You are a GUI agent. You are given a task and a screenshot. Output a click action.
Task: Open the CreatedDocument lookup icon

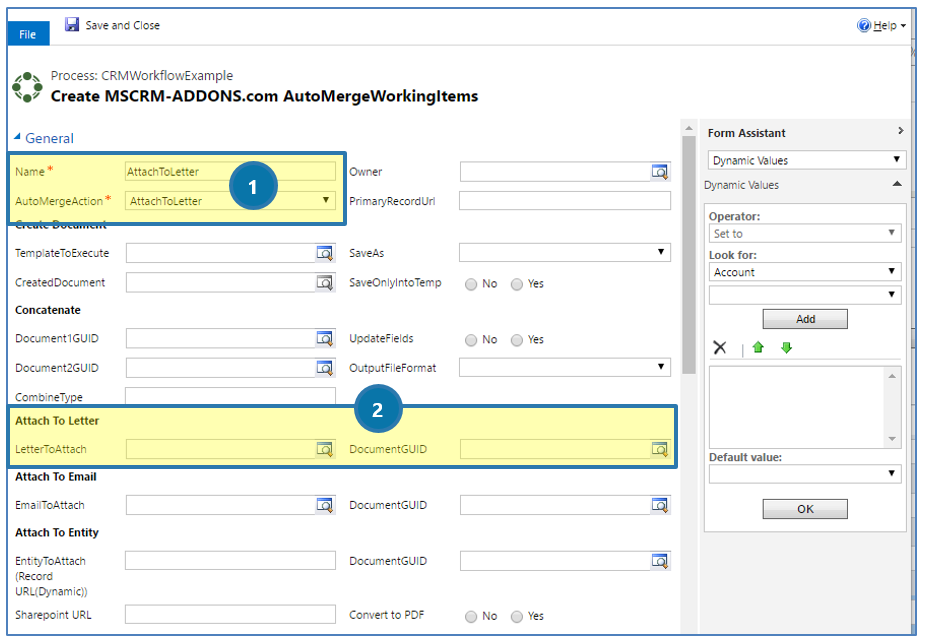click(x=325, y=282)
